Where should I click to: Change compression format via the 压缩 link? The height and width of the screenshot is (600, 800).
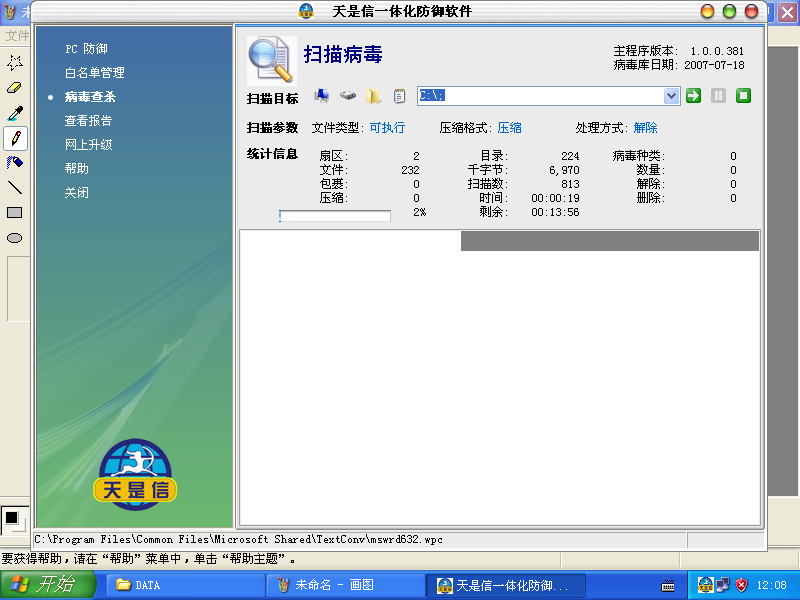tap(509, 128)
